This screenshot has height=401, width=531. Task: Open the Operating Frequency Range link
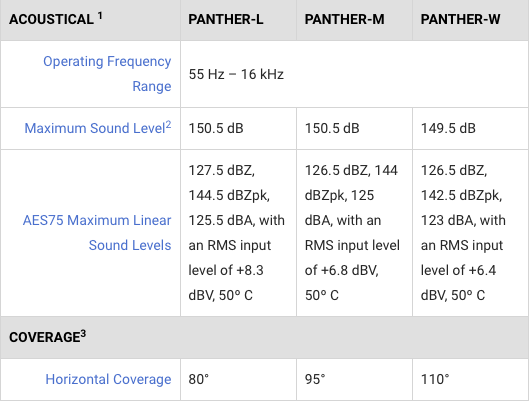click(x=107, y=74)
